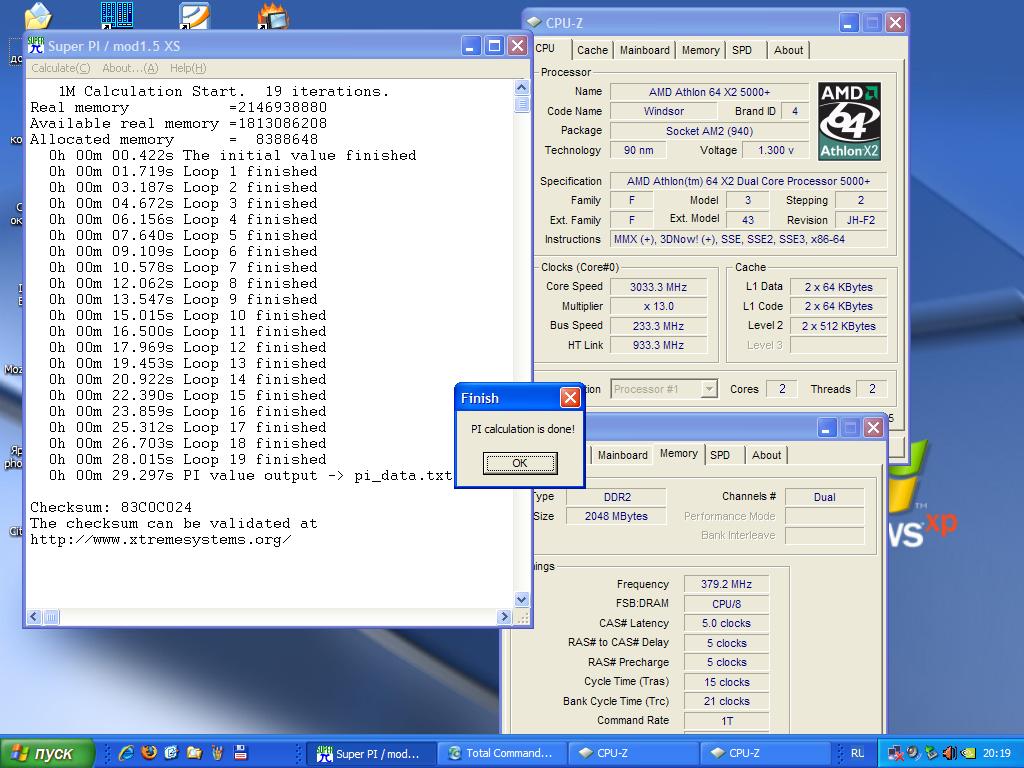Click Super PI scrollbar up arrow

tap(521, 87)
